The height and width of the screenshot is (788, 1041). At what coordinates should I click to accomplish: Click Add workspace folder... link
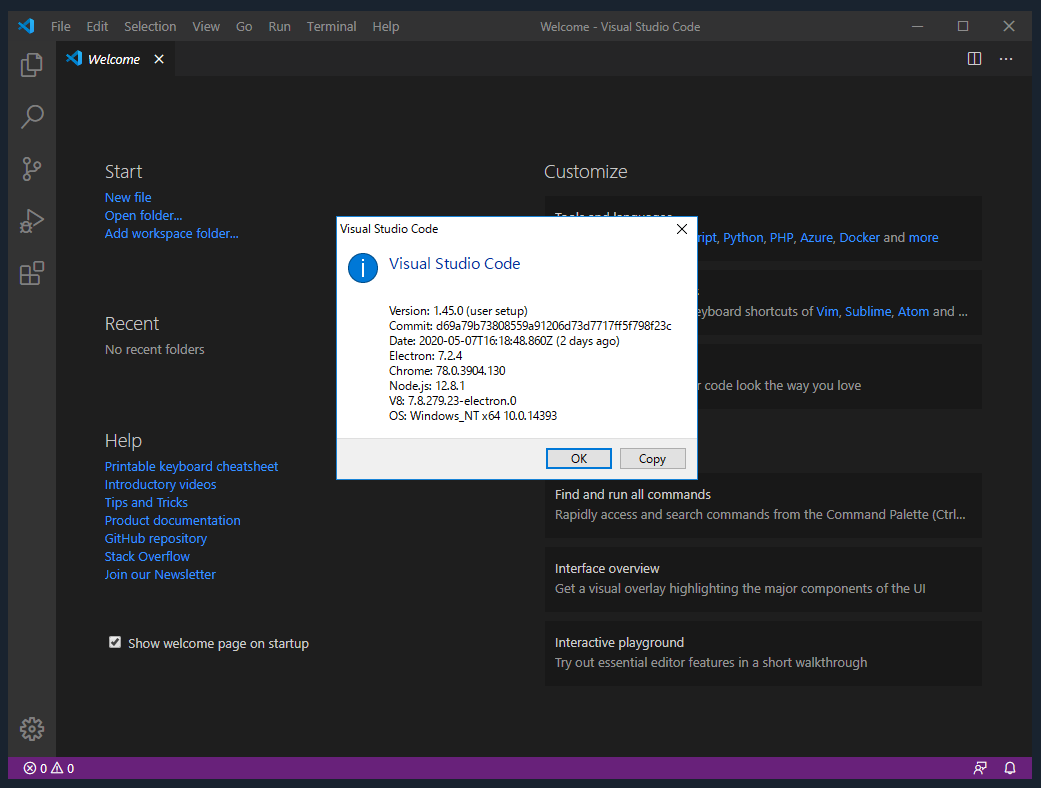pyautogui.click(x=171, y=233)
